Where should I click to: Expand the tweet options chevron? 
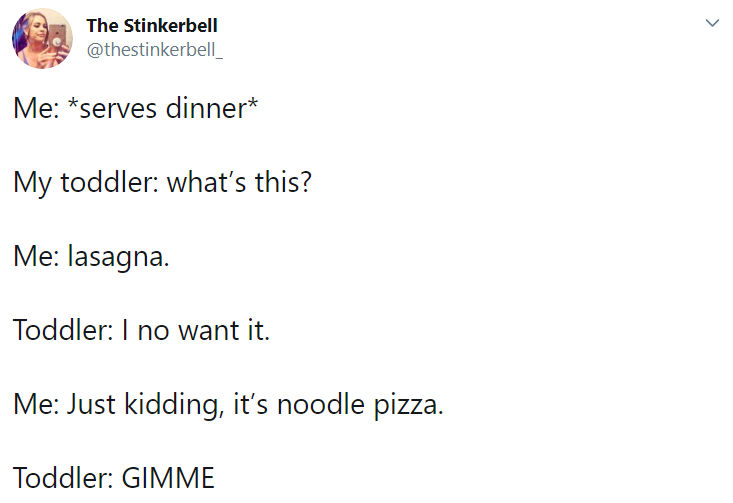point(712,23)
